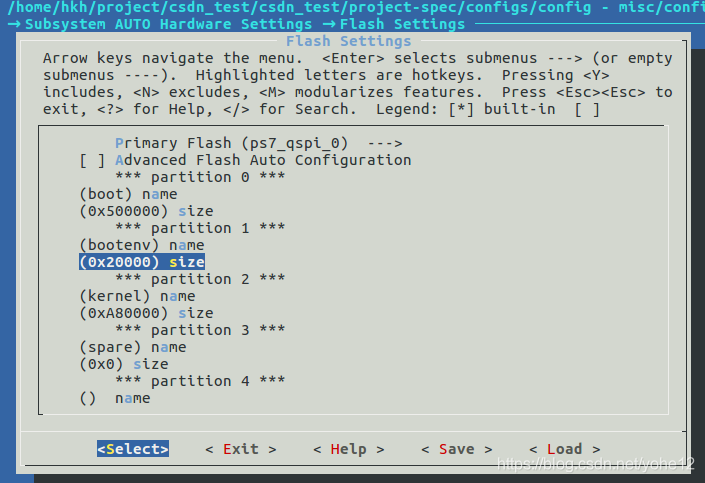Click the highlighted 0x20000 size entry
705x483 pixels.
[x=142, y=262]
